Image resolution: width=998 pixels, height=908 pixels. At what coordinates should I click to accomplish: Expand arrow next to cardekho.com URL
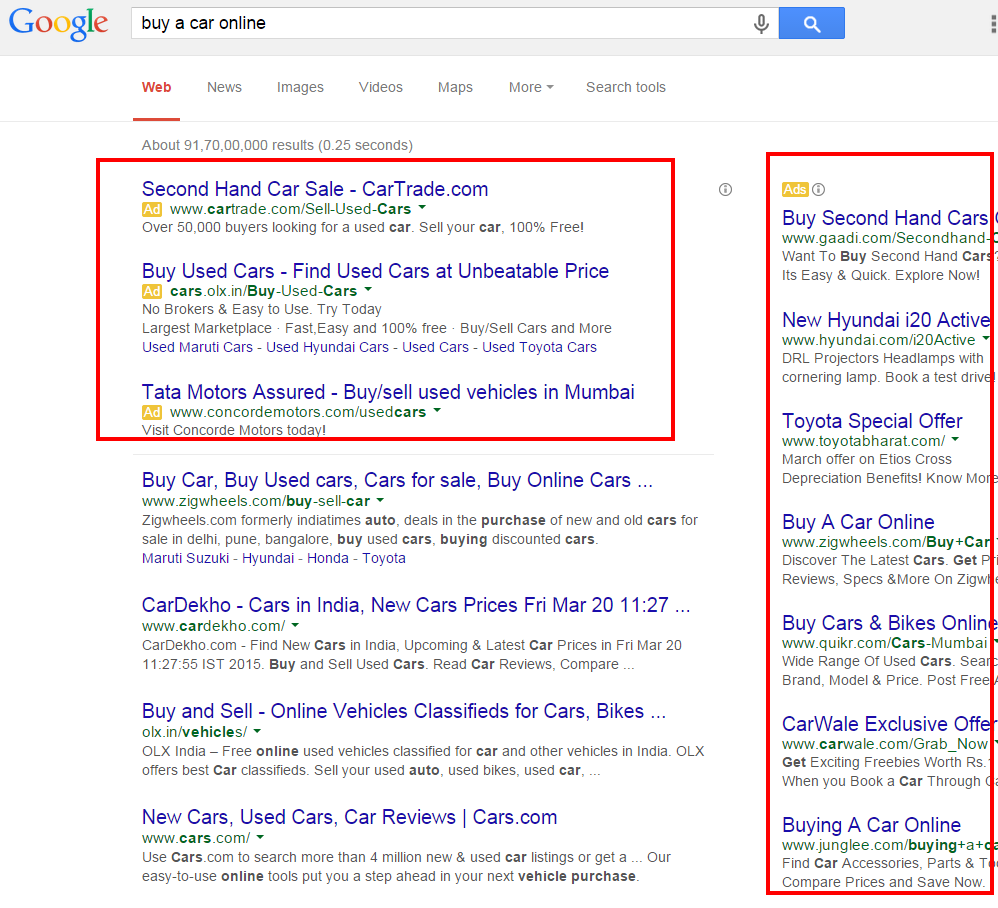(295, 625)
